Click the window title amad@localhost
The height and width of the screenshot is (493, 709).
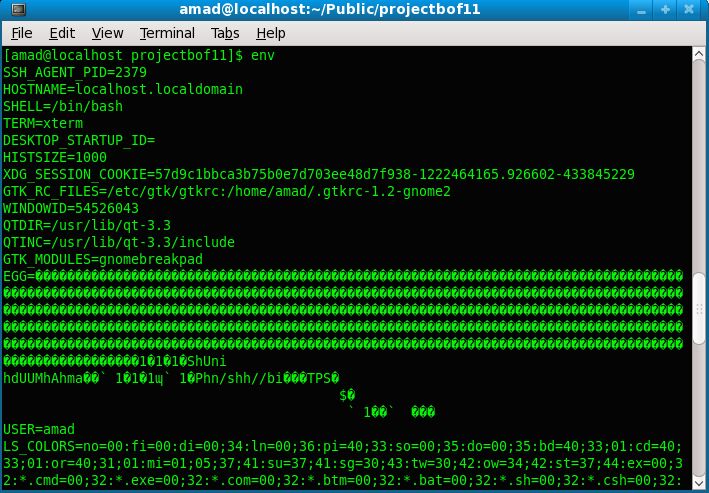tap(330, 9)
